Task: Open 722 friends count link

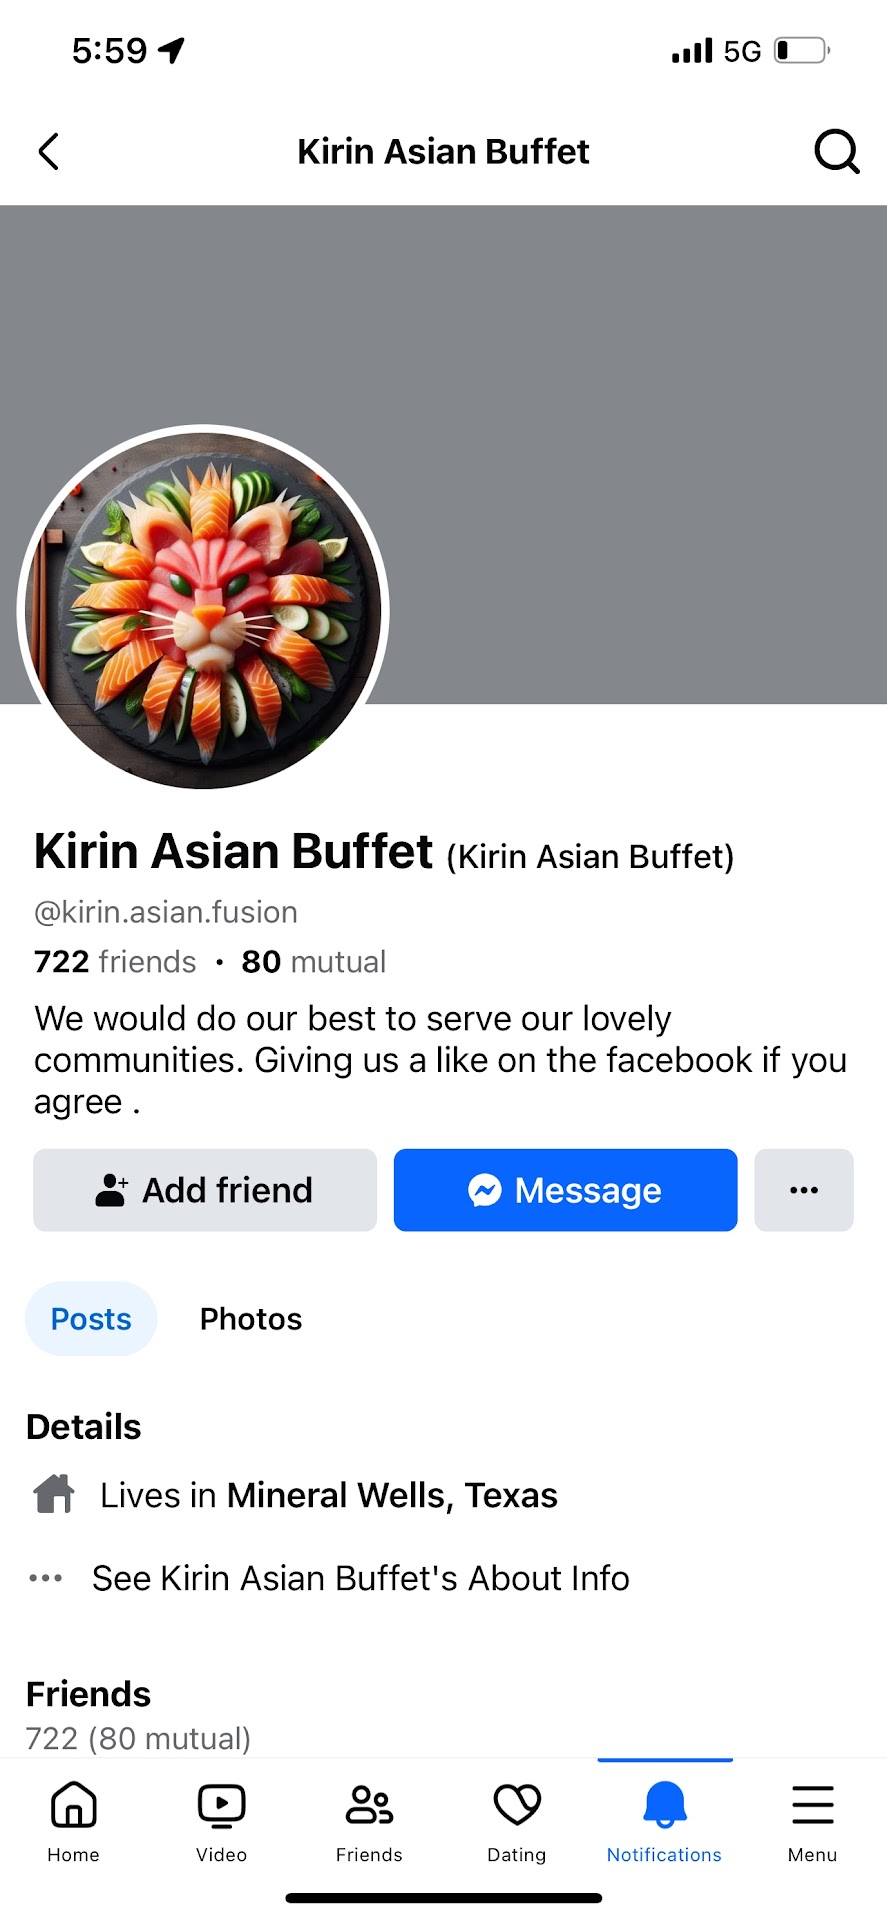Action: point(115,962)
